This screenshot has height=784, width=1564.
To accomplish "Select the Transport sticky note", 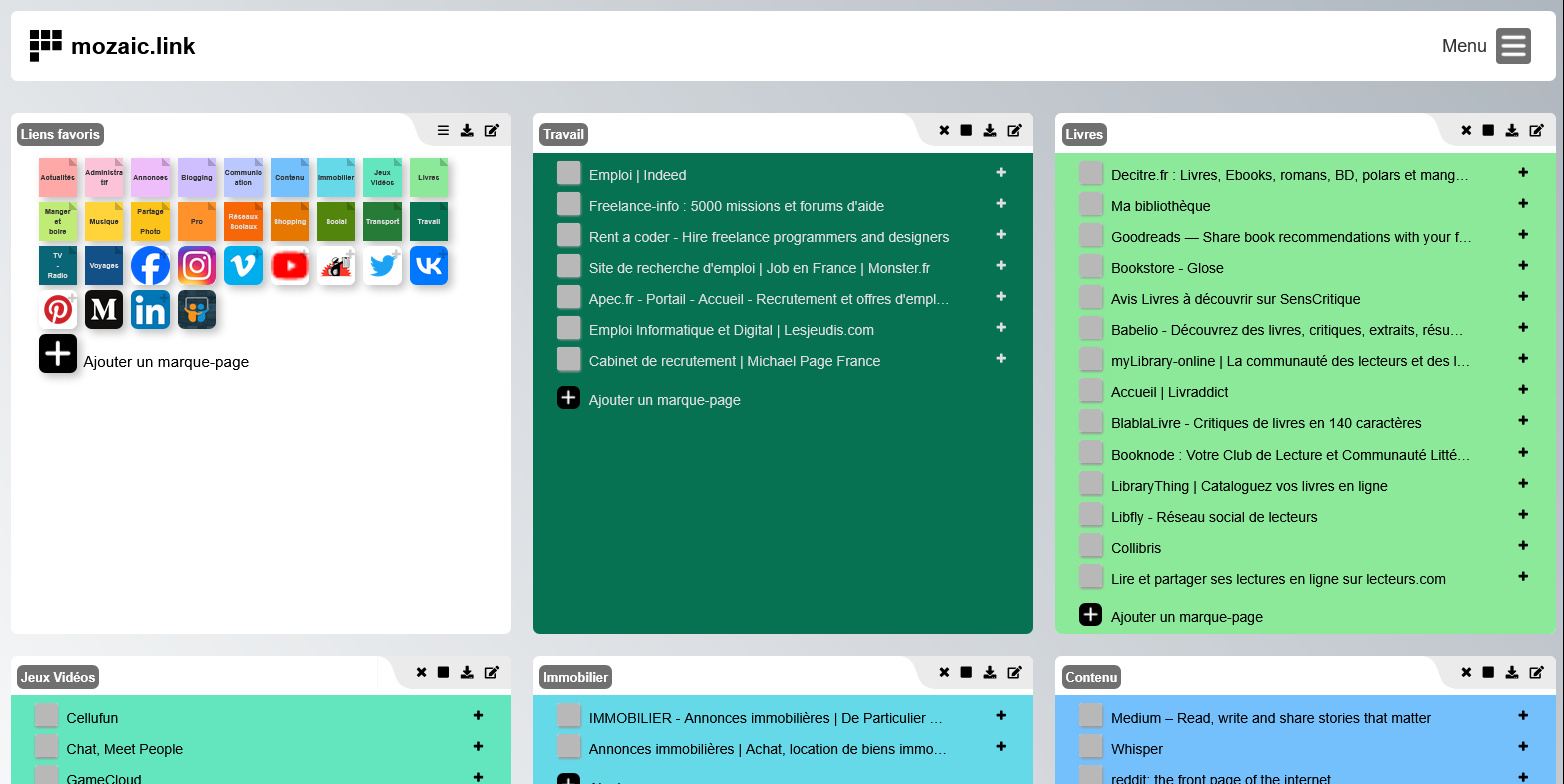I will 382,221.
